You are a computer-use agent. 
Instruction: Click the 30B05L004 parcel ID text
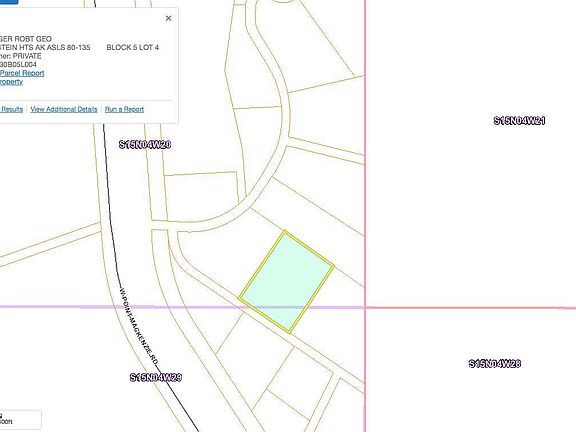(18, 65)
